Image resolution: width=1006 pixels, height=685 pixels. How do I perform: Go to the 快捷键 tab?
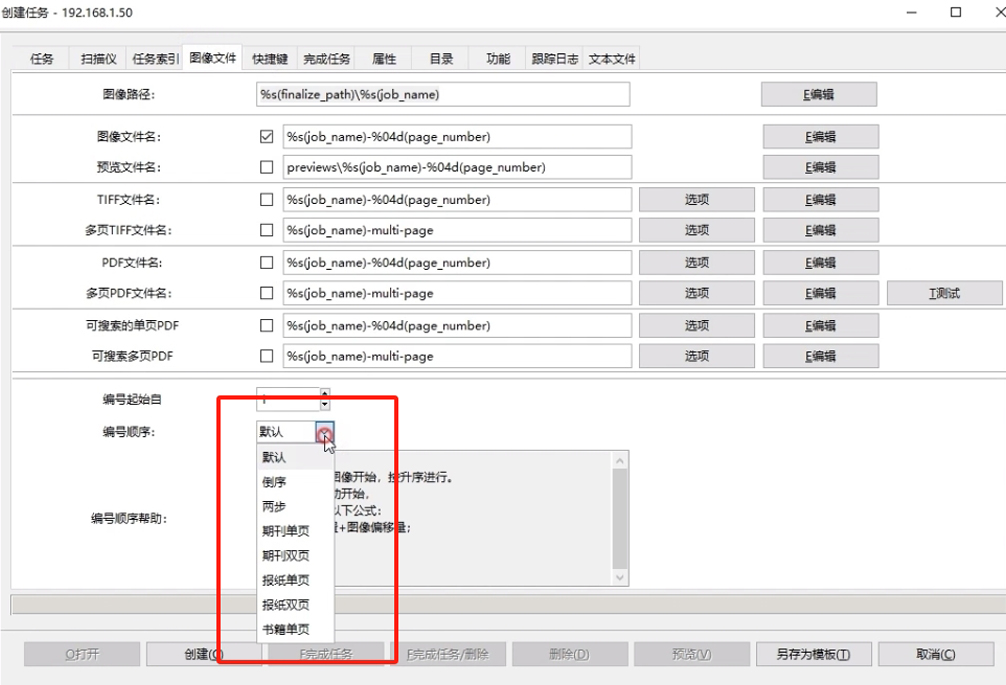[x=269, y=59]
